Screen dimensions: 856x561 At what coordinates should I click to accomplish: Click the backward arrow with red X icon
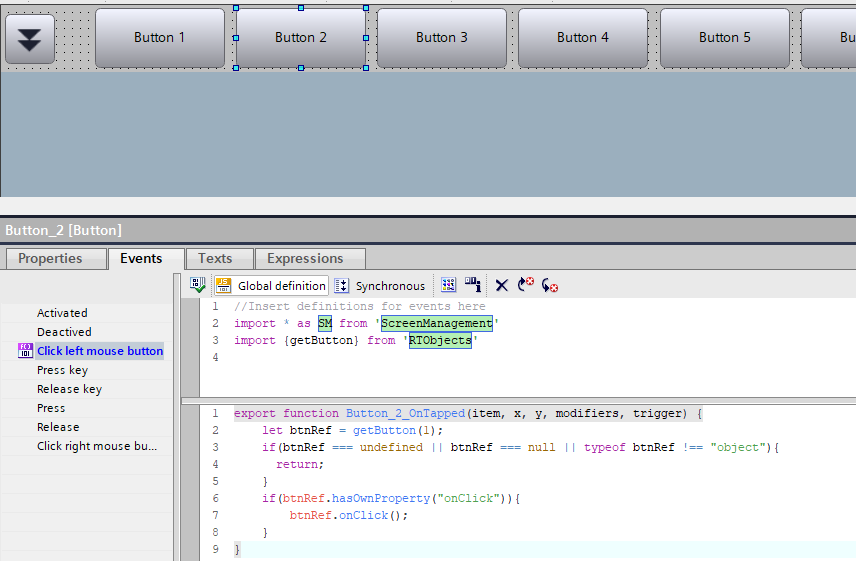(x=550, y=285)
